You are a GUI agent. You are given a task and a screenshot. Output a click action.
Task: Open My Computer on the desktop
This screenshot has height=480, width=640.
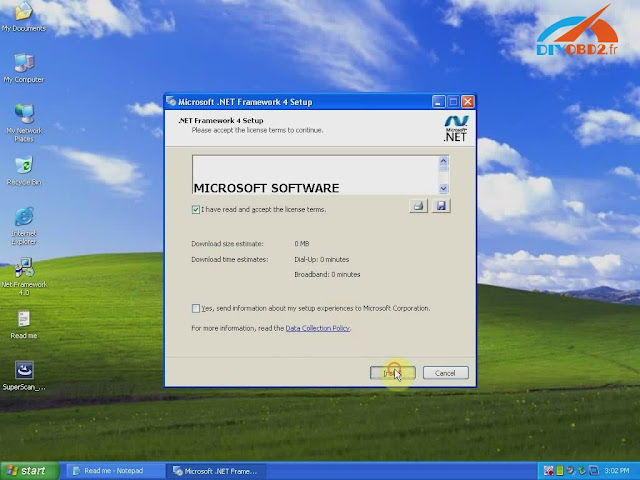pos(24,69)
